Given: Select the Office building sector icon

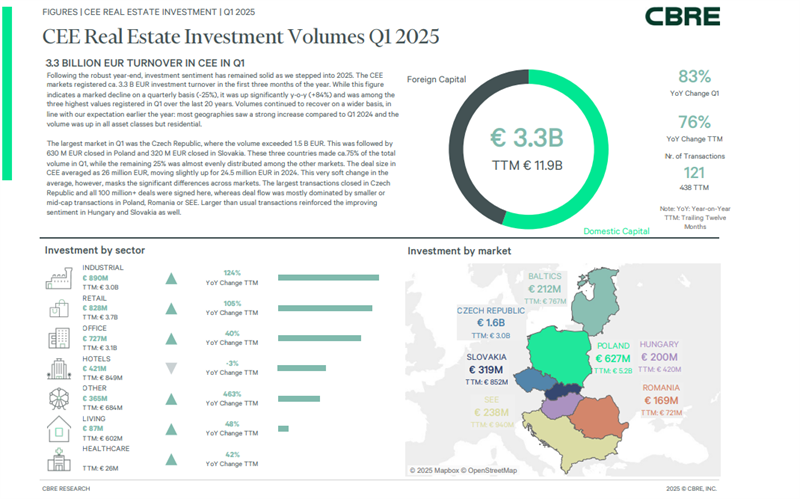Looking at the screenshot, I should pos(60,338).
